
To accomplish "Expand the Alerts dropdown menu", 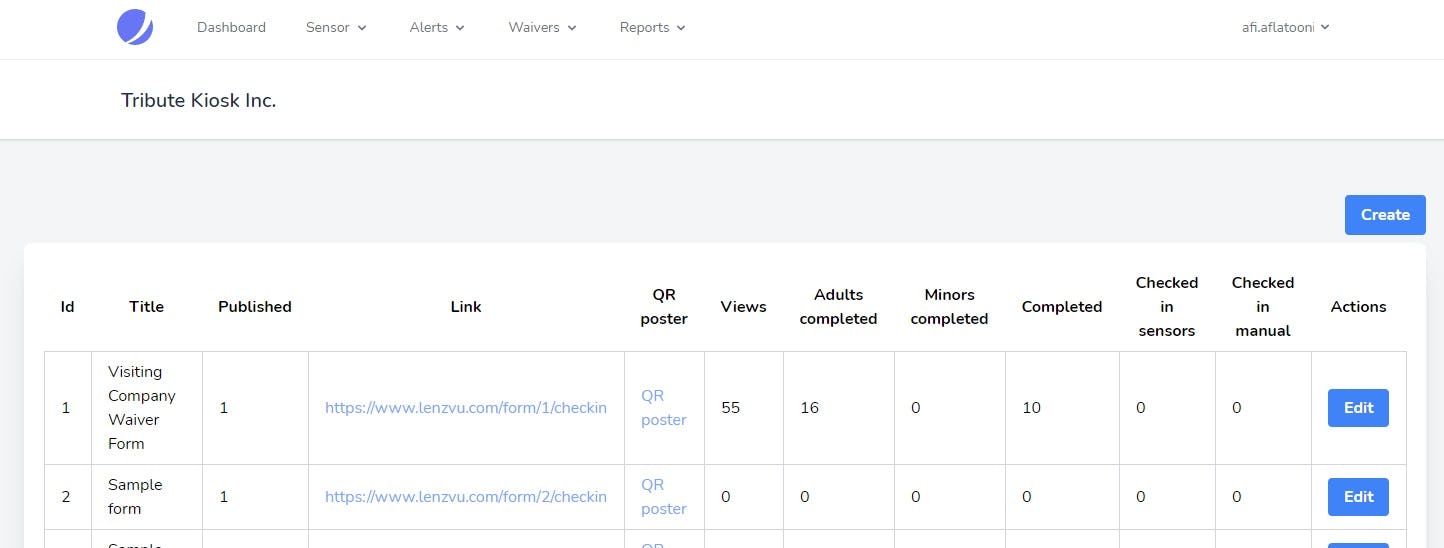I will click(437, 27).
